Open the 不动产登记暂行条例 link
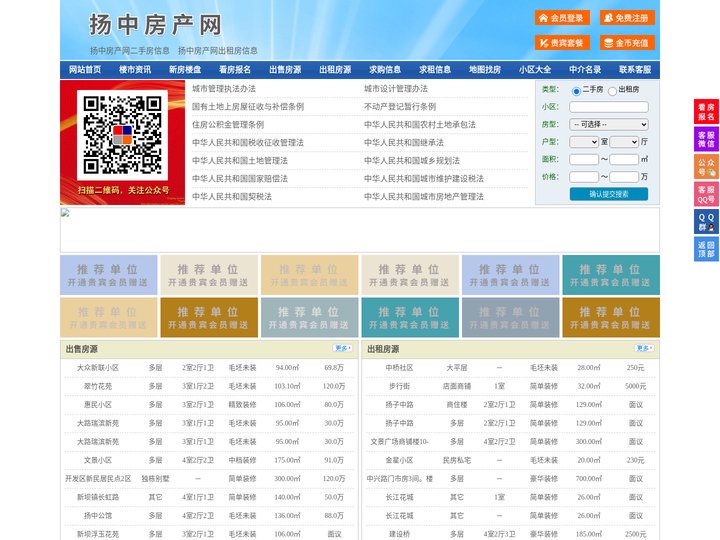The height and width of the screenshot is (540, 720). coord(400,107)
